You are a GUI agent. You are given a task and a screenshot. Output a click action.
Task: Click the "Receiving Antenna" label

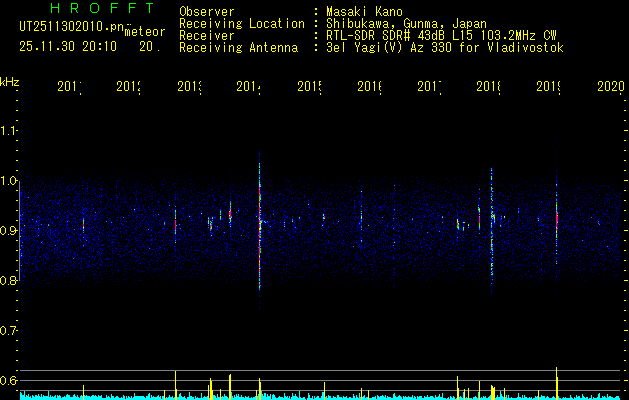[239, 48]
